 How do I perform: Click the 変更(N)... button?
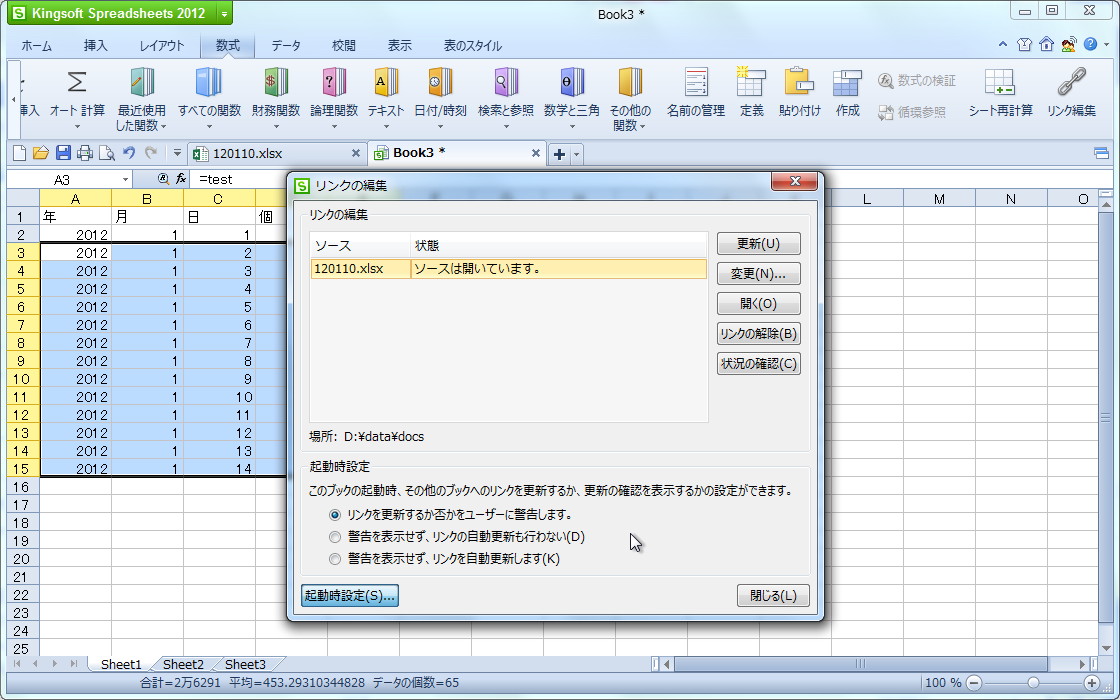click(758, 274)
